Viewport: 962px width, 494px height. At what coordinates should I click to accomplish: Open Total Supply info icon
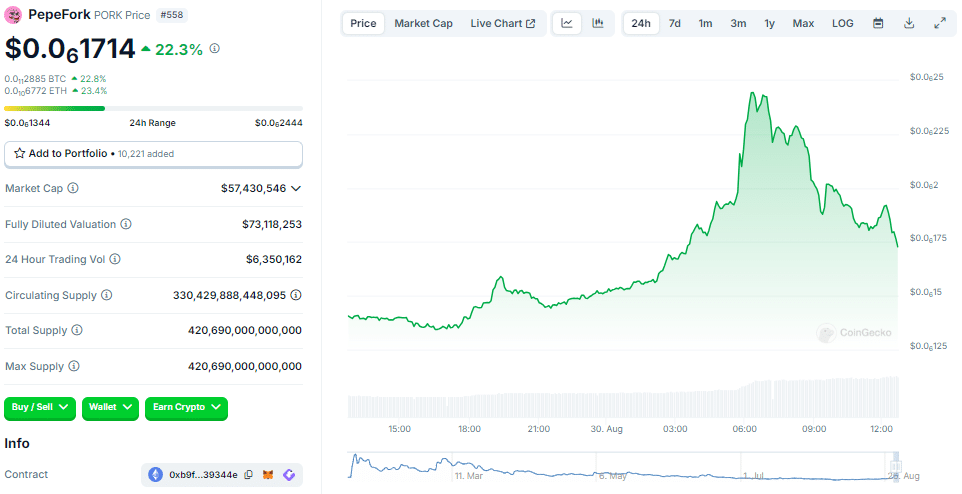click(77, 330)
